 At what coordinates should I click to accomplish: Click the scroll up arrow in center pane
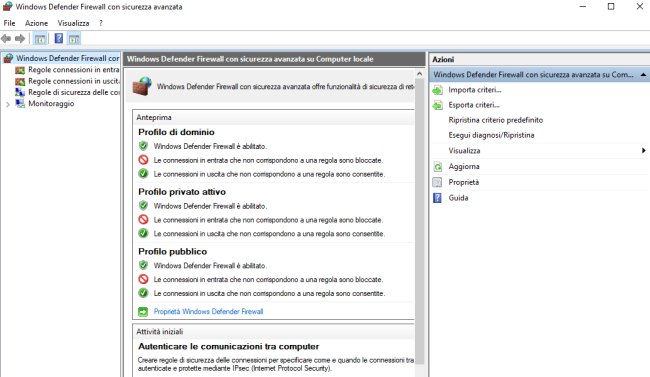420,74
